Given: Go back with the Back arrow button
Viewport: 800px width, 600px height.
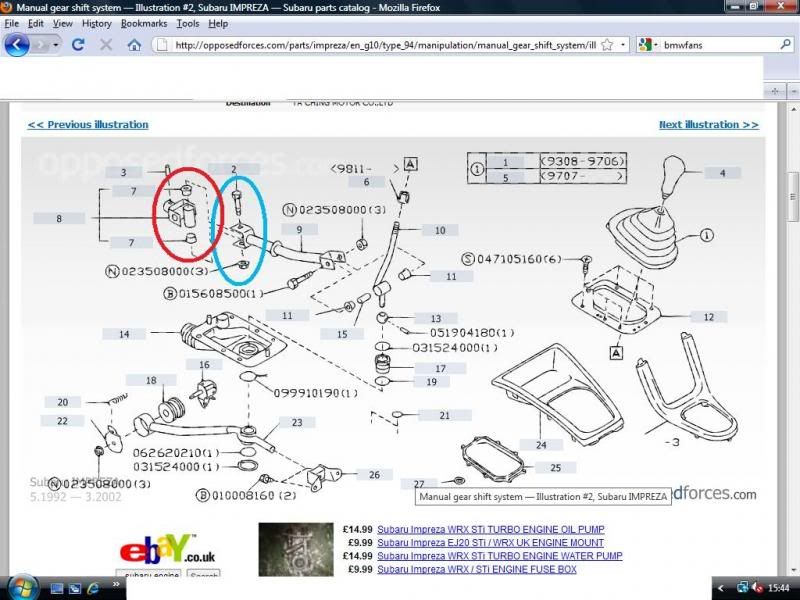Looking at the screenshot, I should (16, 45).
